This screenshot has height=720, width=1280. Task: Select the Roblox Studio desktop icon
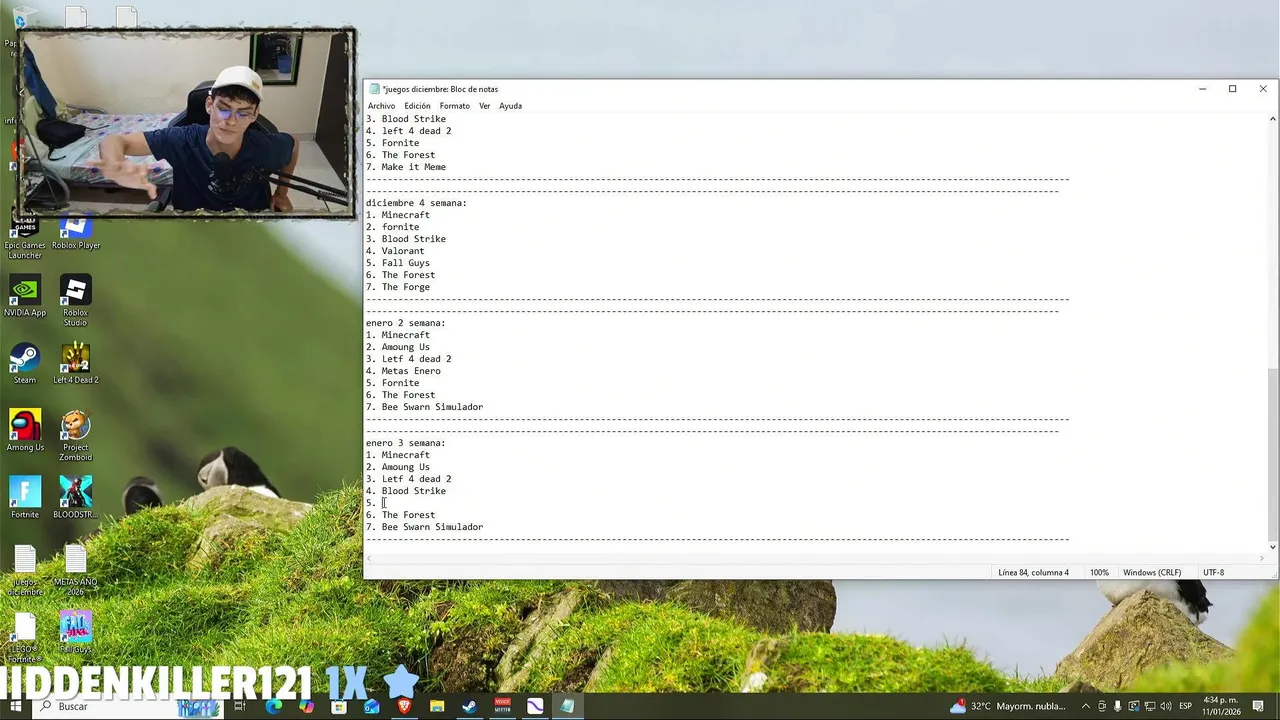(76, 300)
